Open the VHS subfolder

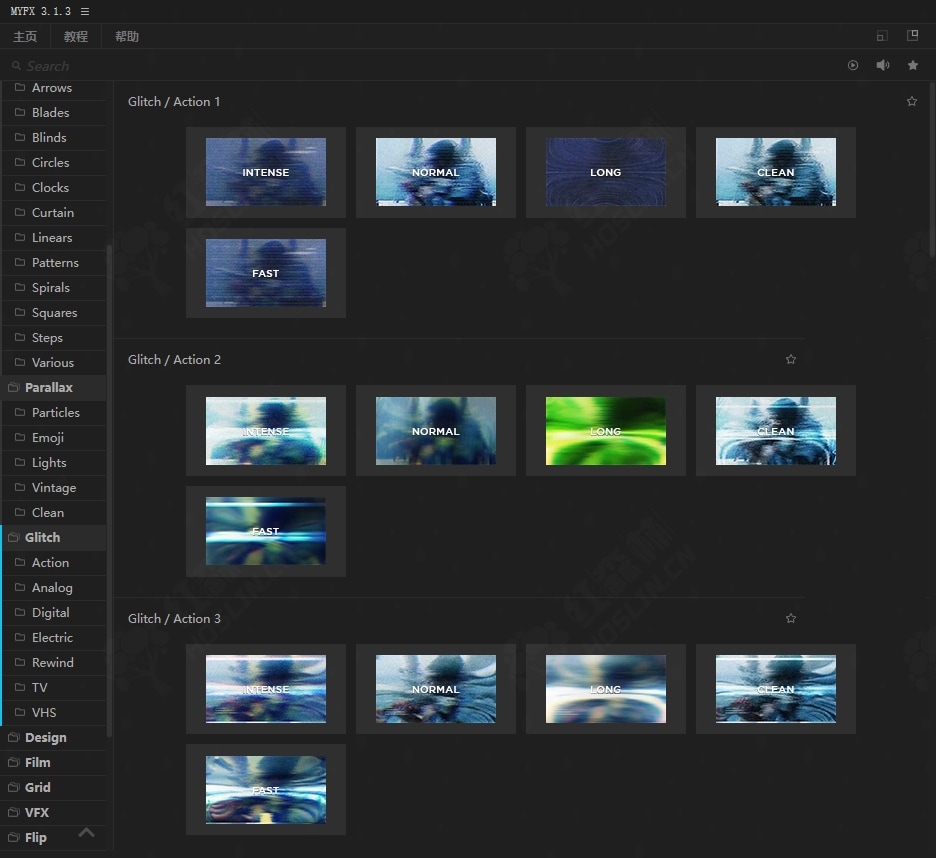(x=44, y=712)
